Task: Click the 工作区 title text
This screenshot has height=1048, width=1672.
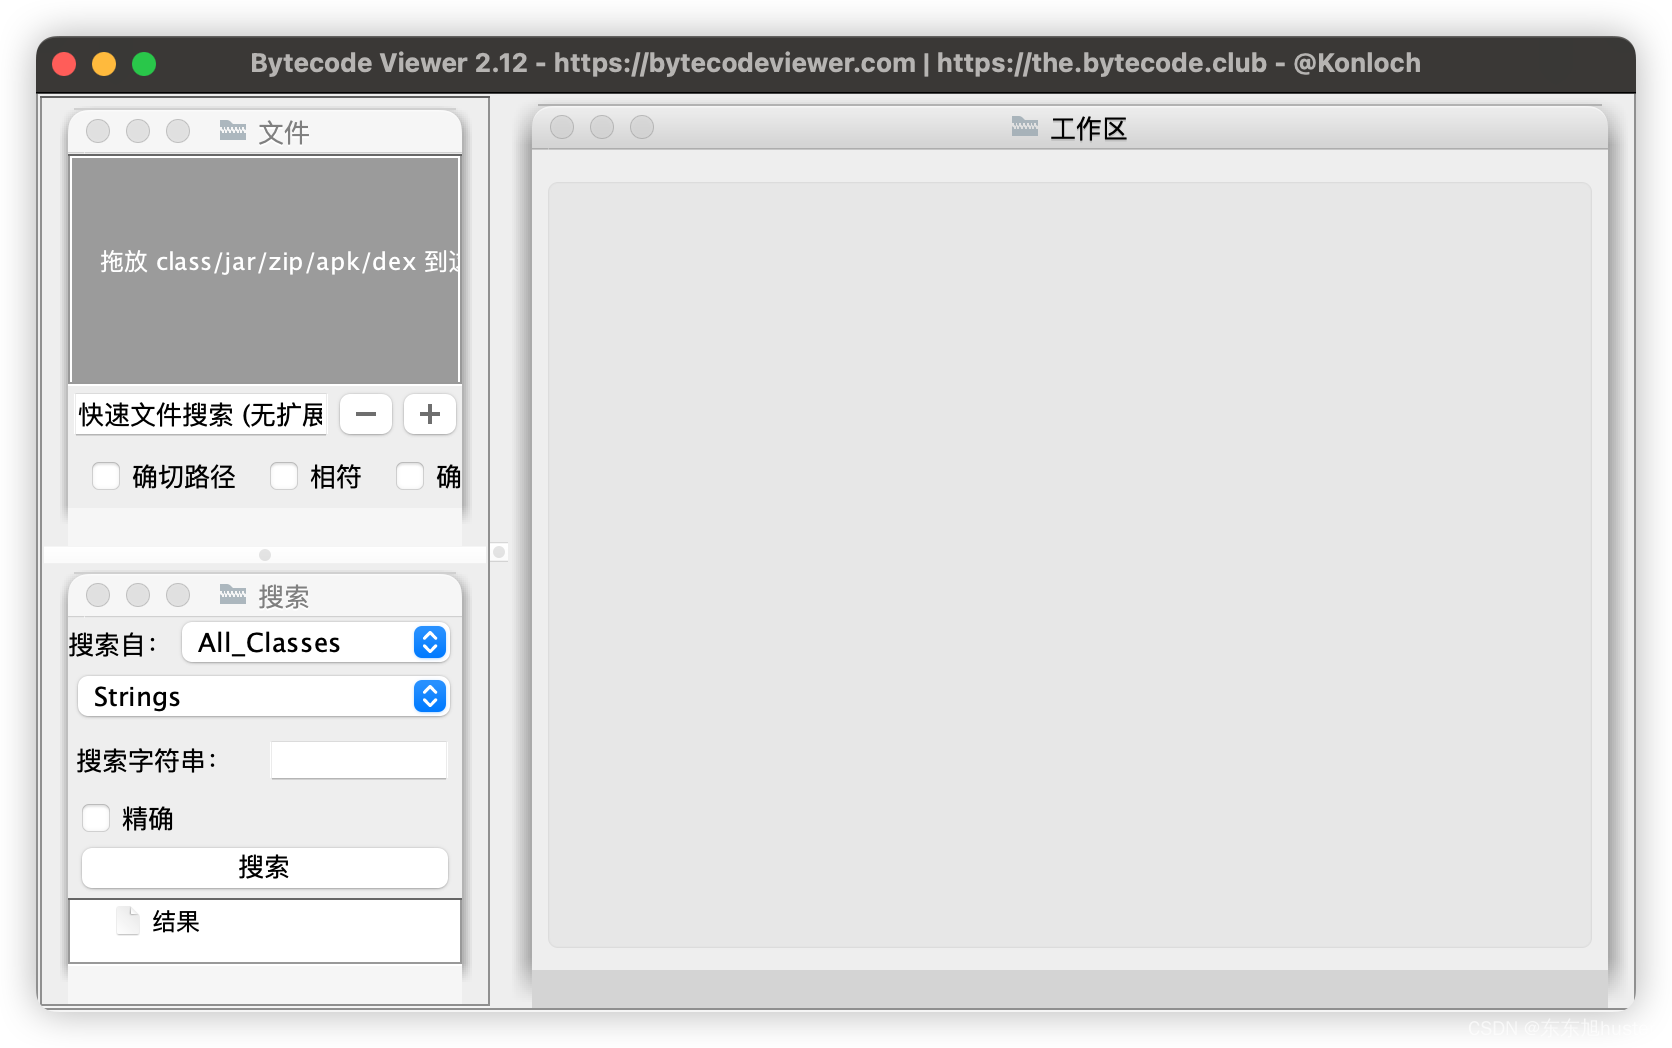Action: [1089, 128]
